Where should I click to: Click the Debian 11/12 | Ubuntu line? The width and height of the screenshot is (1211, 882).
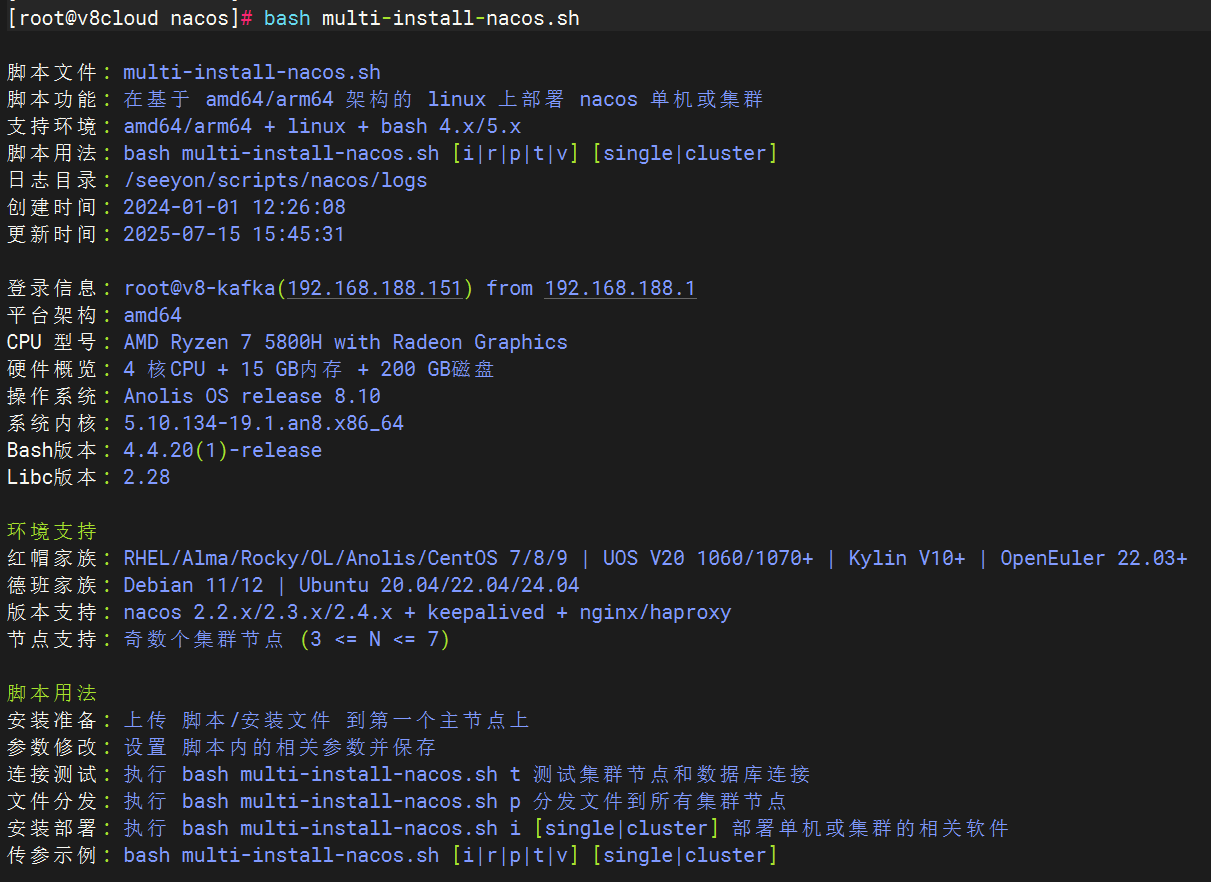(351, 585)
